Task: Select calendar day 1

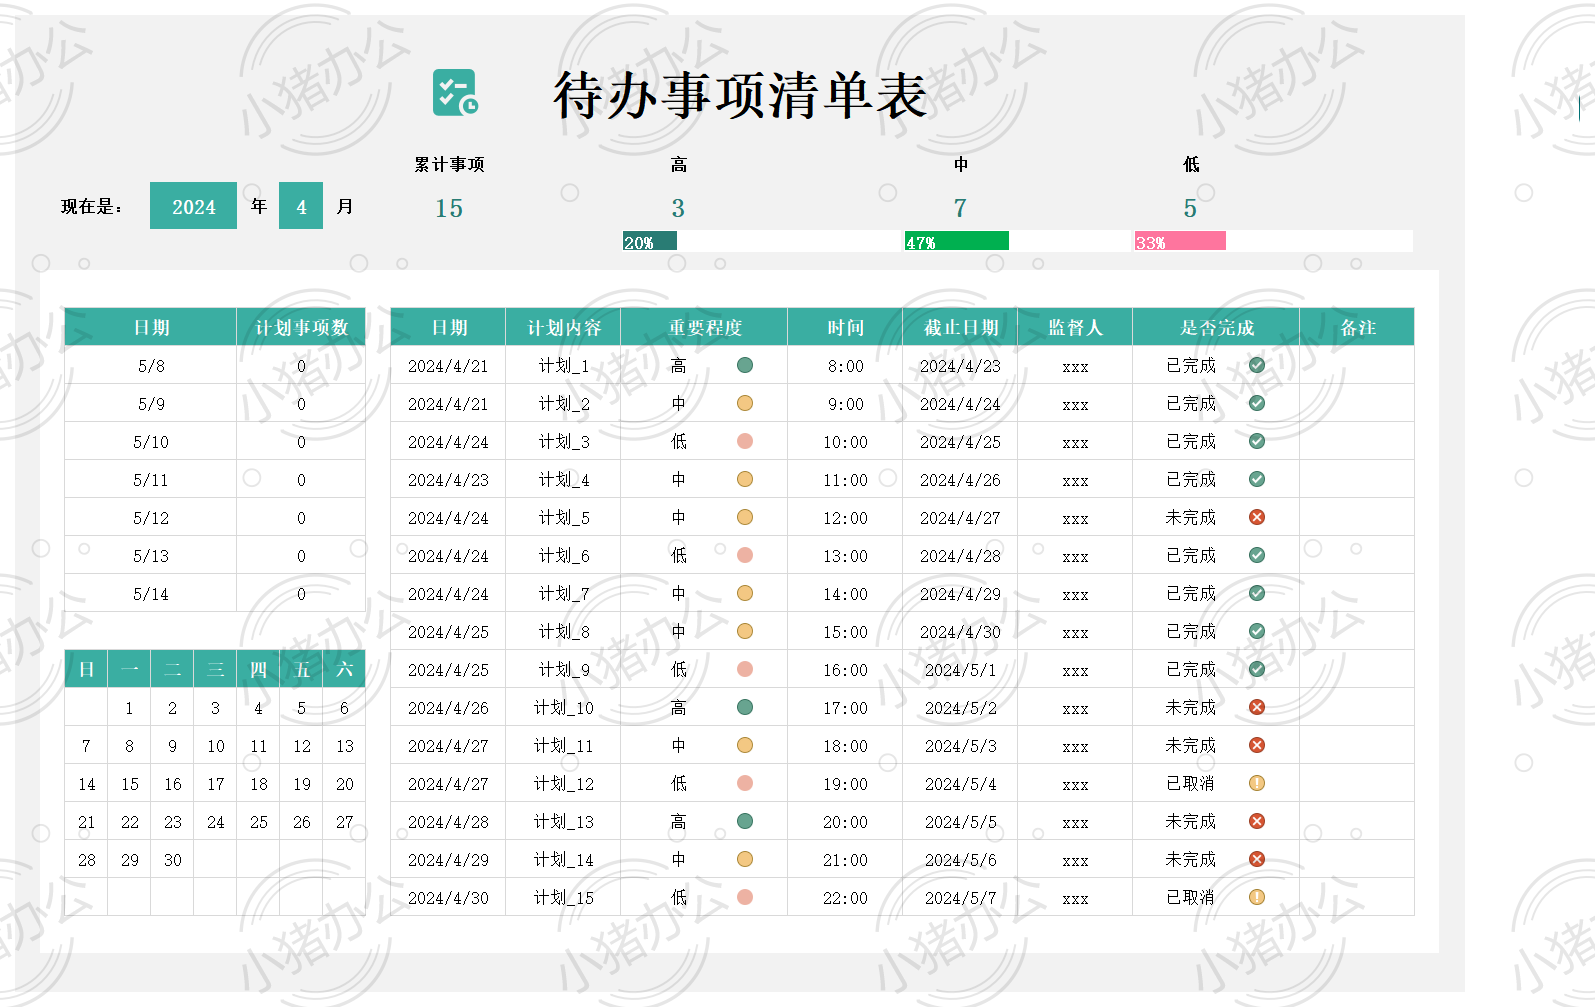Action: tap(130, 708)
